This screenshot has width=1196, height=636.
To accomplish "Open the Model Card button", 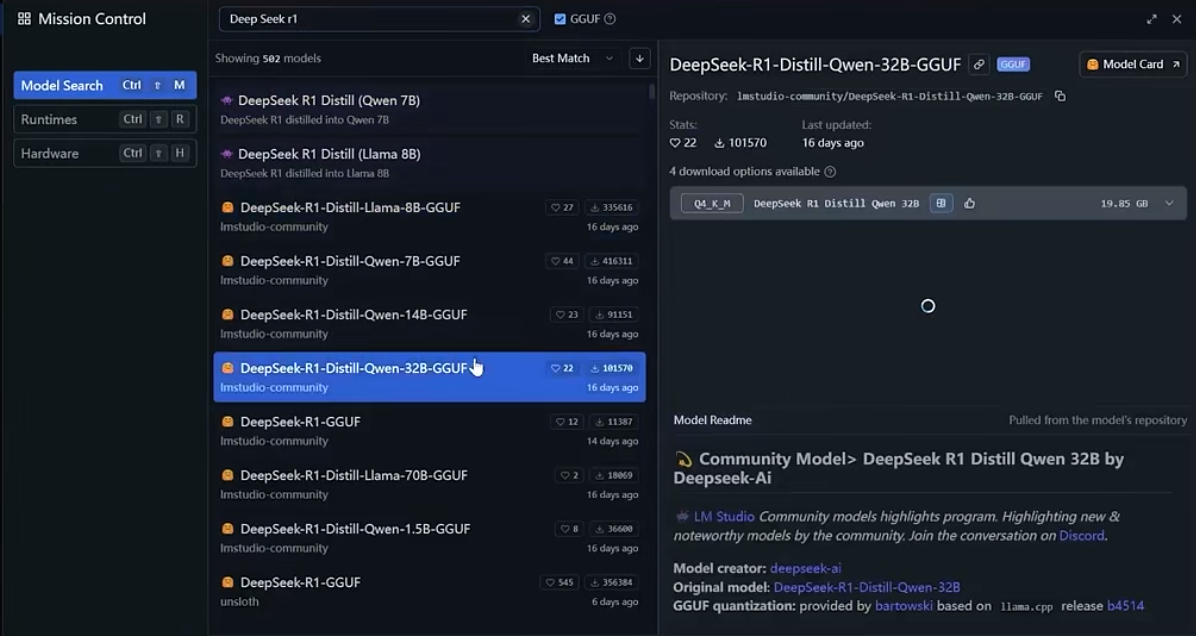I will [1133, 64].
